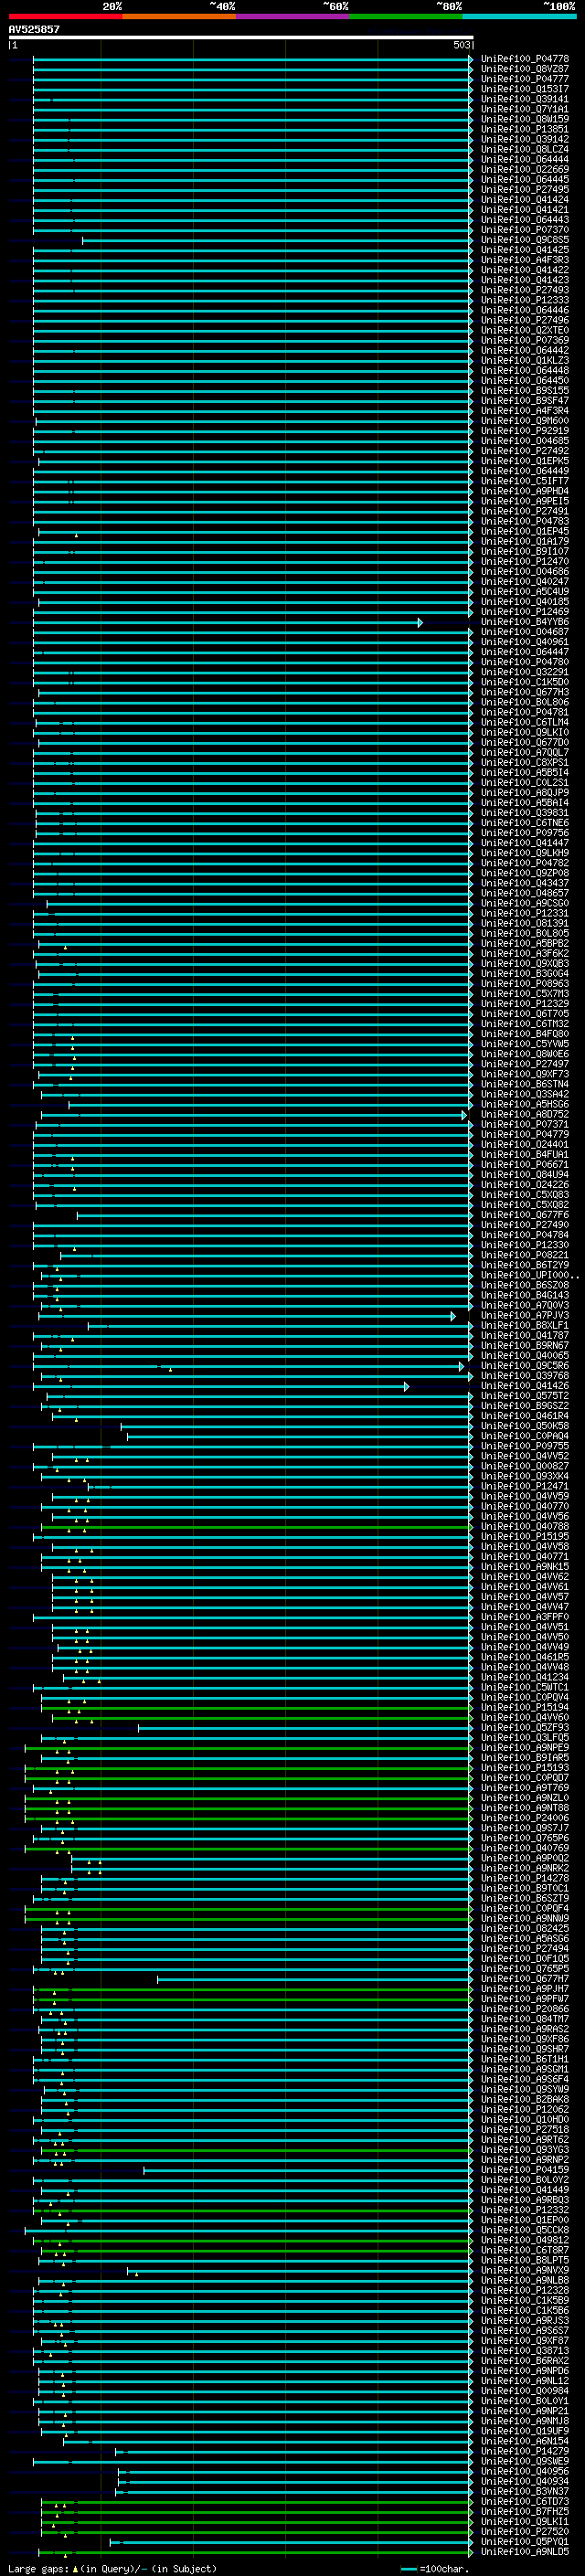585x2576 pixels.
Task: Click the red ~20% identity legend bar
Action: tap(65, 16)
